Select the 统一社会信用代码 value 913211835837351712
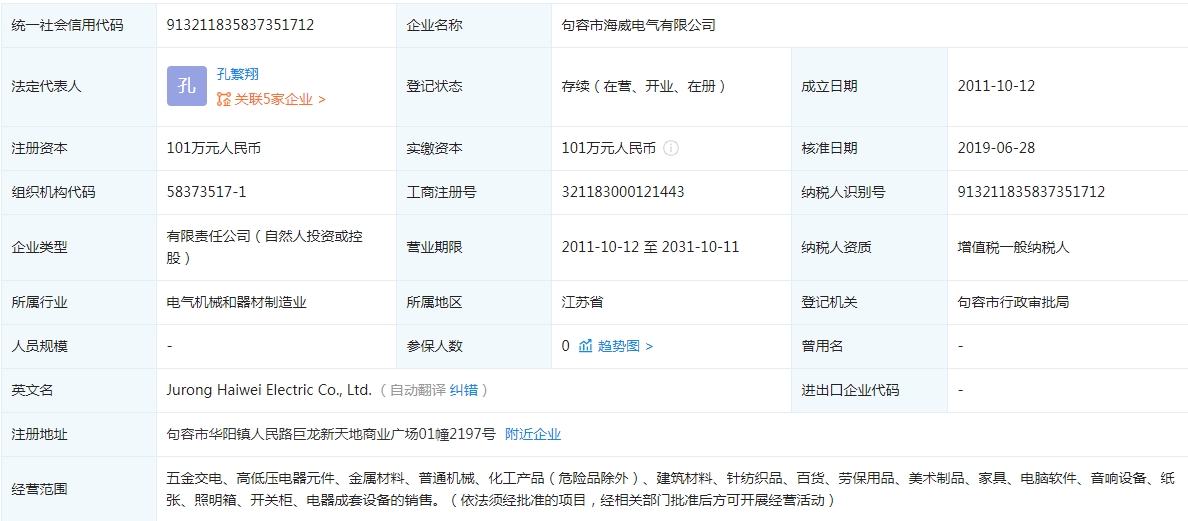Viewport: 1188px width, 521px height. coord(240,25)
